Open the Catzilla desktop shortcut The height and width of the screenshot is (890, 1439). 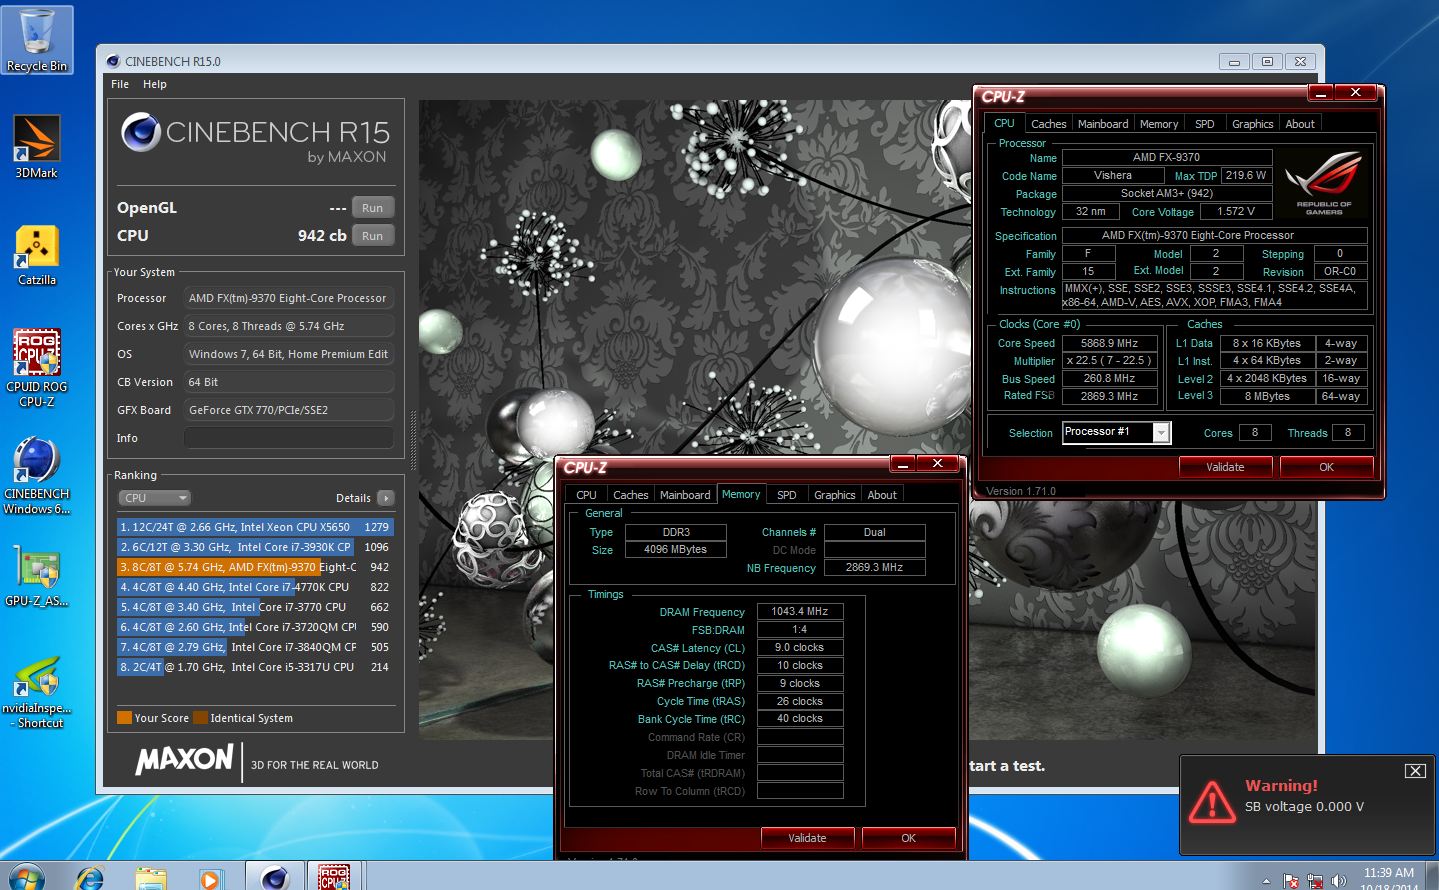tap(37, 255)
